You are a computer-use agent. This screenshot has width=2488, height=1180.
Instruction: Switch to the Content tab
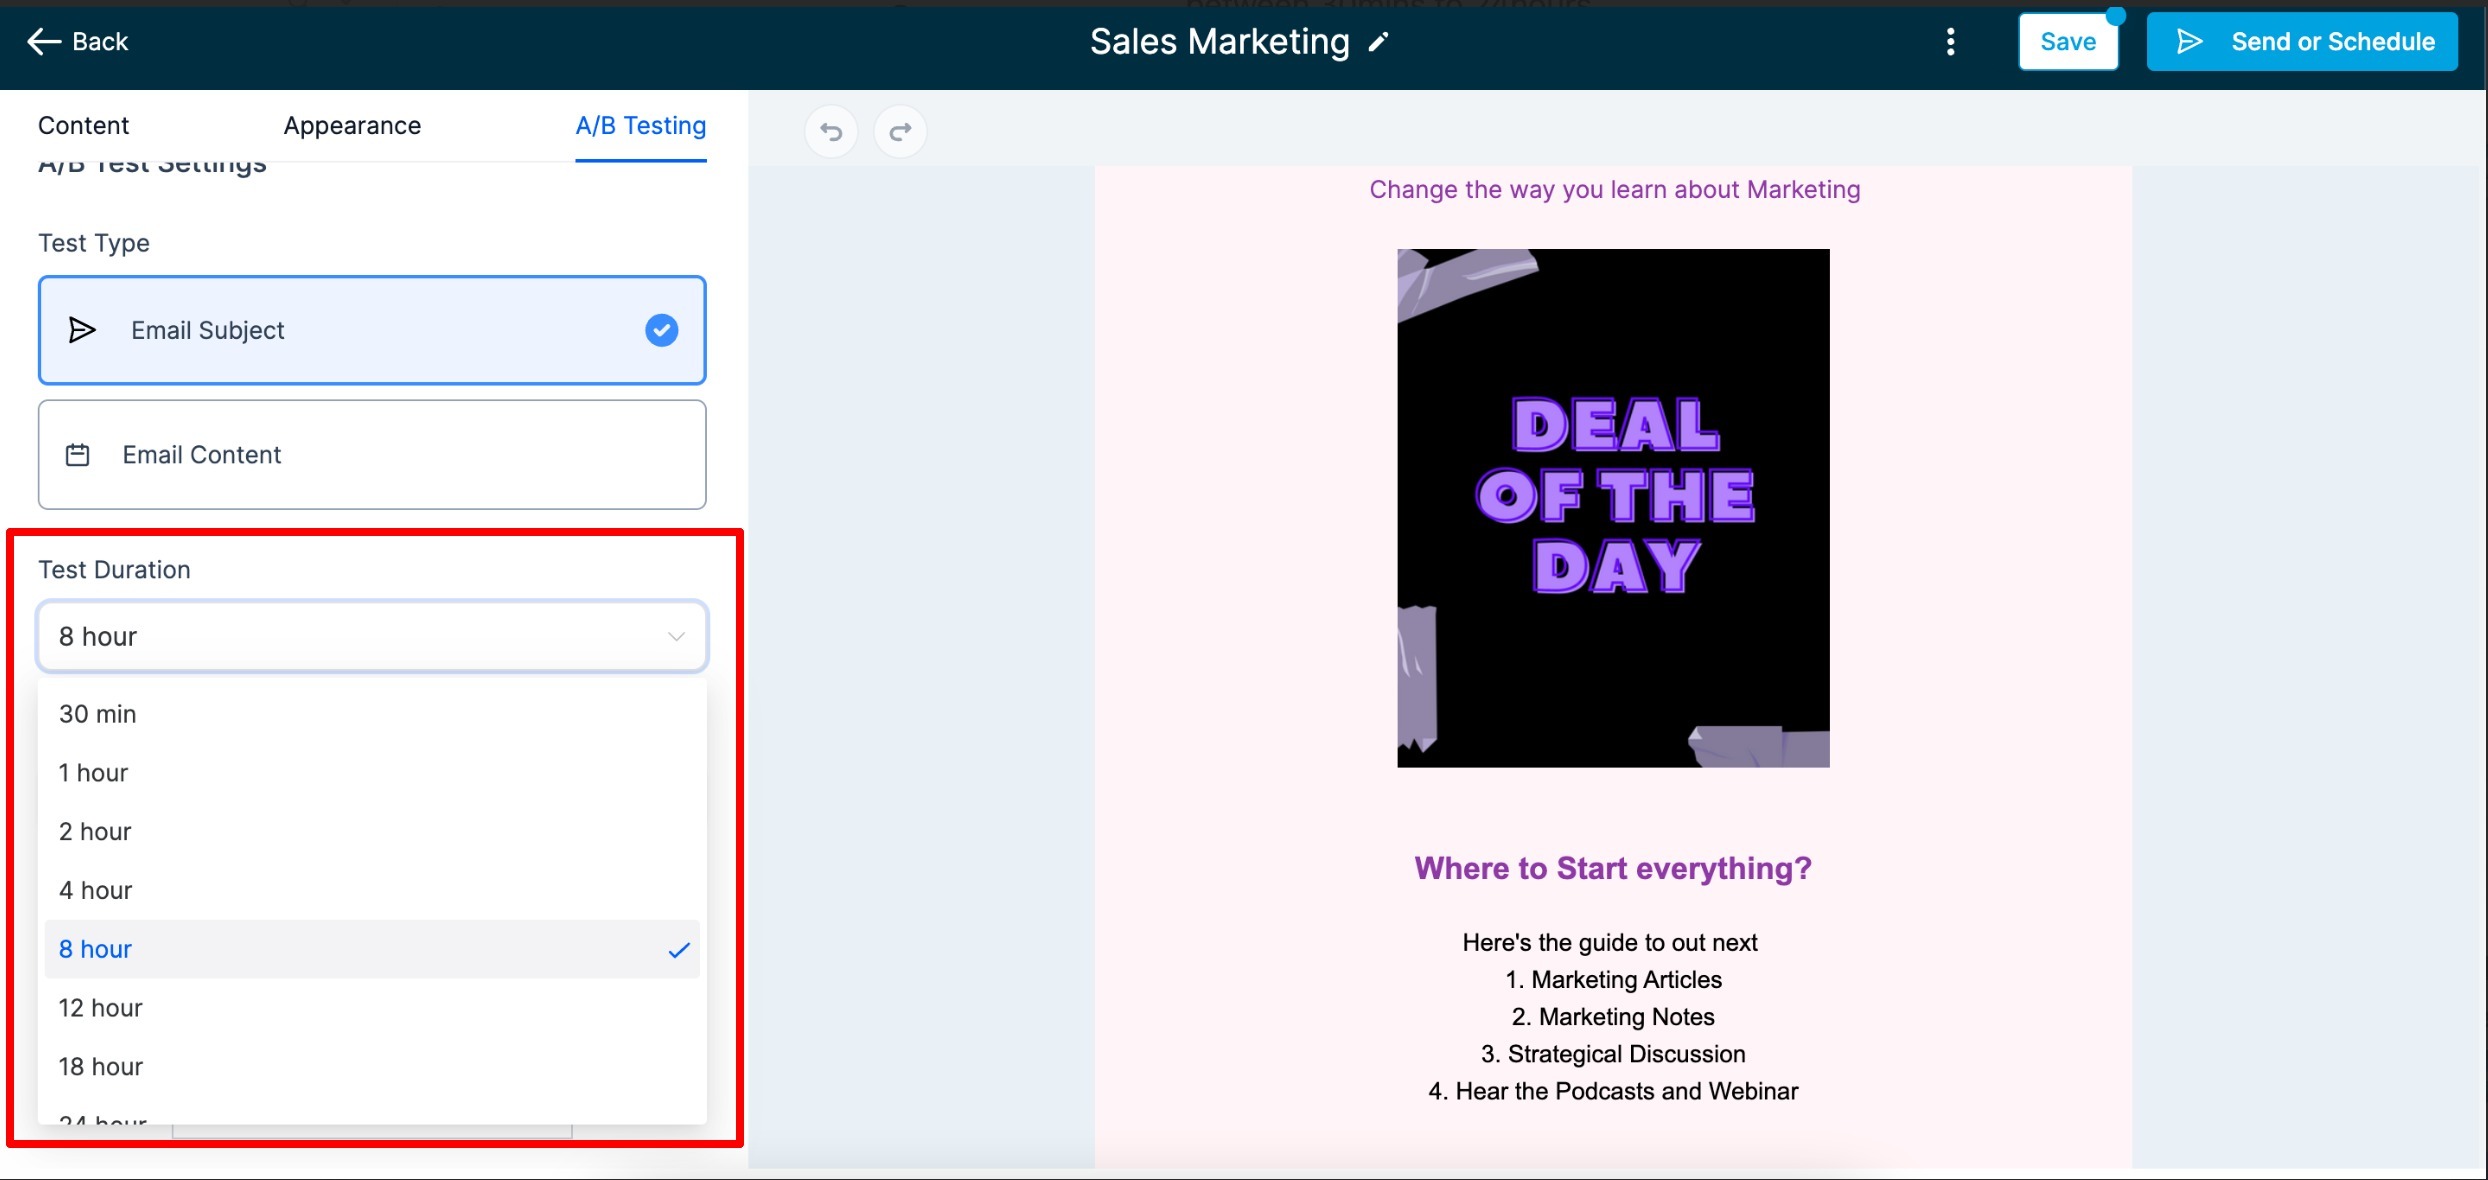(84, 125)
